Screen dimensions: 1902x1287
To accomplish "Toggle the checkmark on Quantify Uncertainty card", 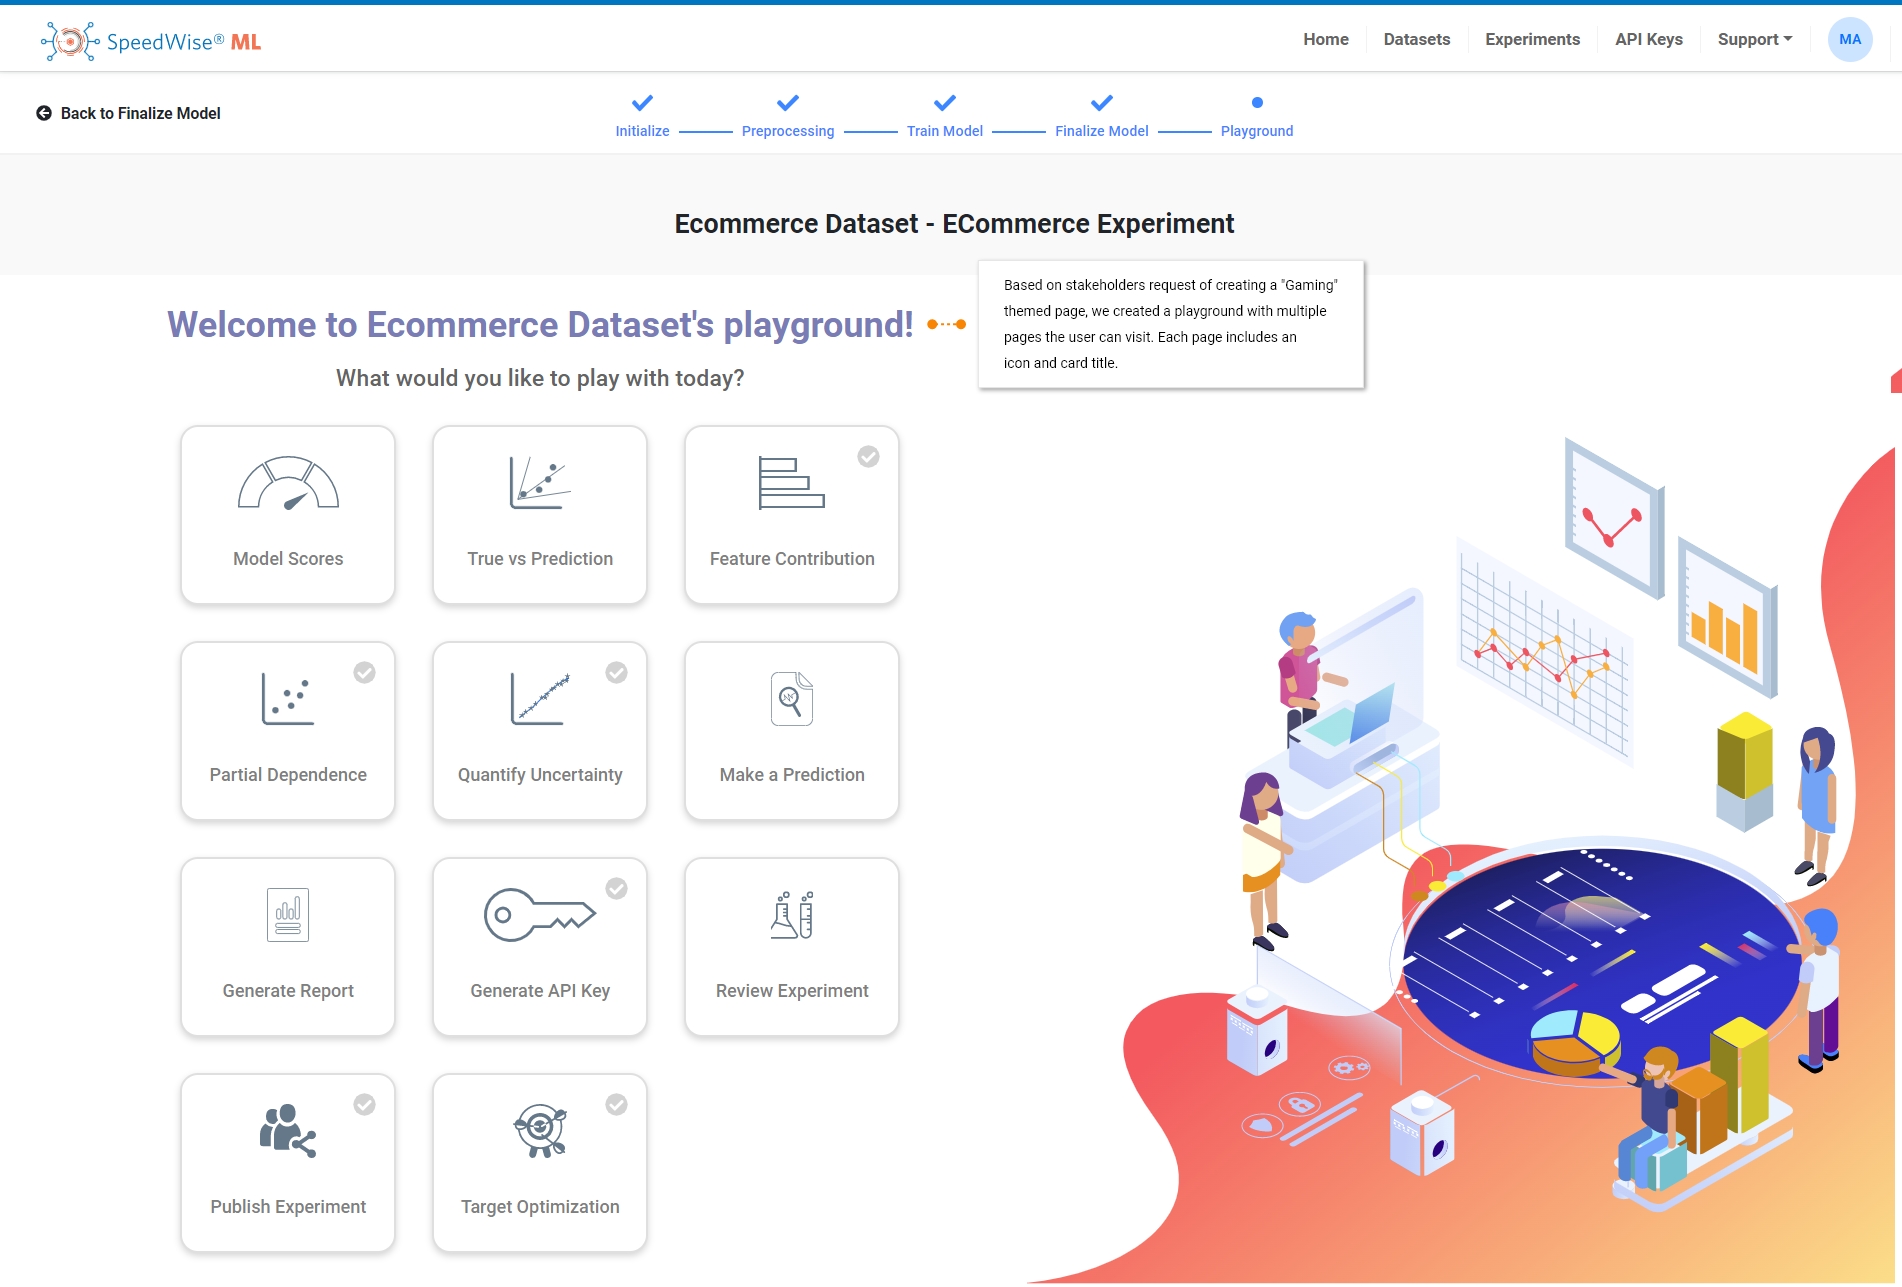I will 617,673.
